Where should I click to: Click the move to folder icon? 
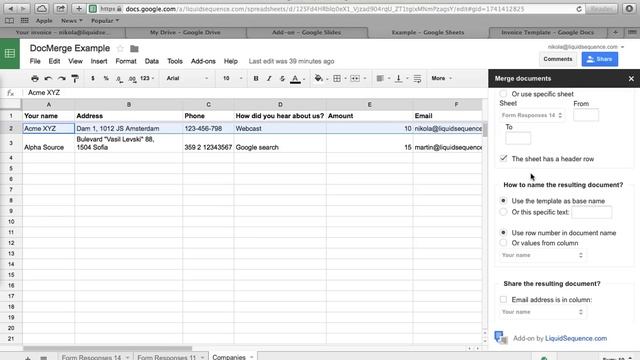[x=134, y=49]
